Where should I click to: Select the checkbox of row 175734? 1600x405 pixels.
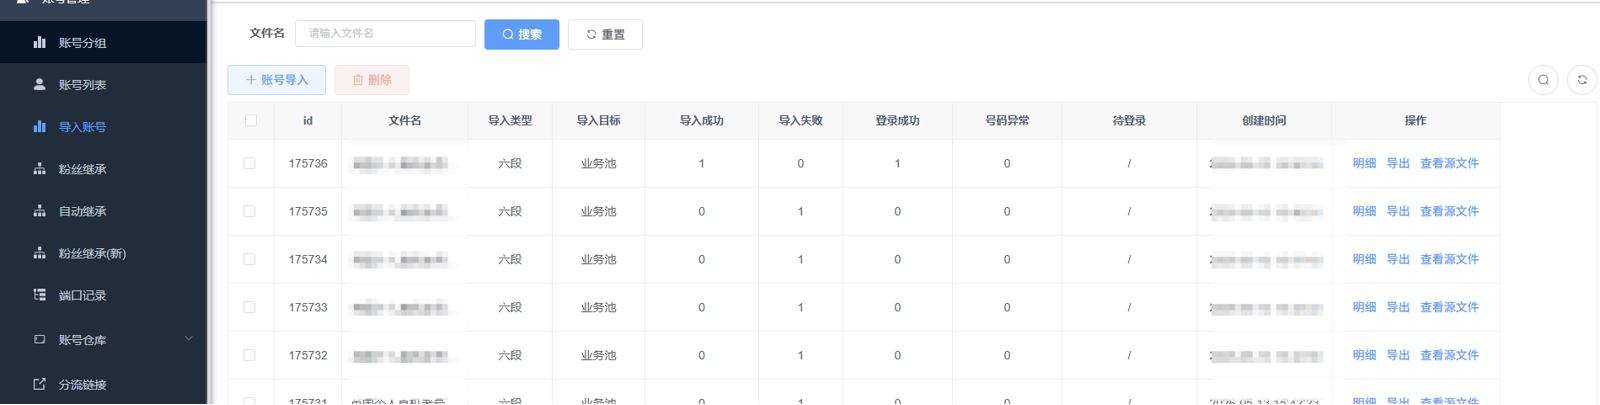[x=250, y=259]
